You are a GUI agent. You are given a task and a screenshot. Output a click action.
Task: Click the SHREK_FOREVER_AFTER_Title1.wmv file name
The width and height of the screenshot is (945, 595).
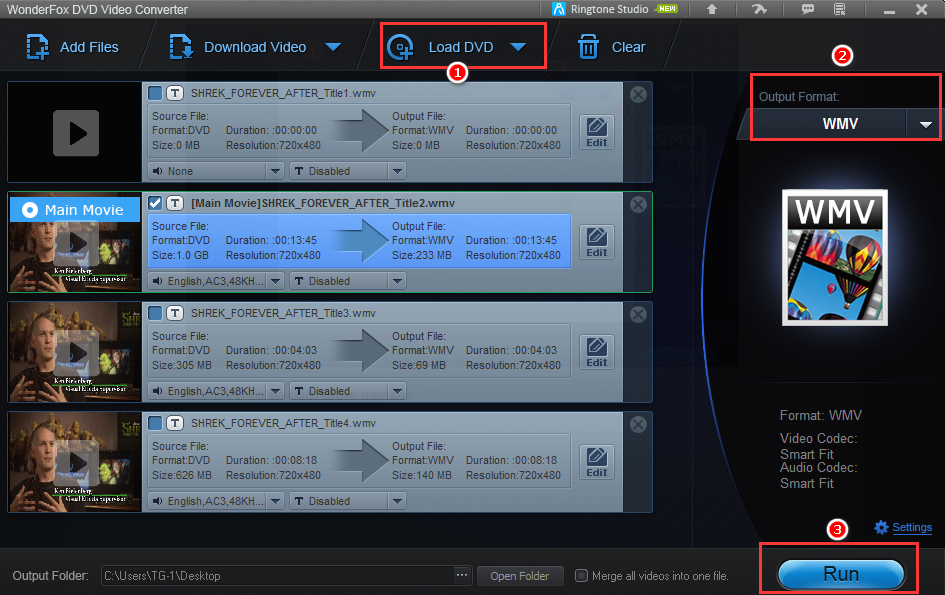pyautogui.click(x=283, y=93)
